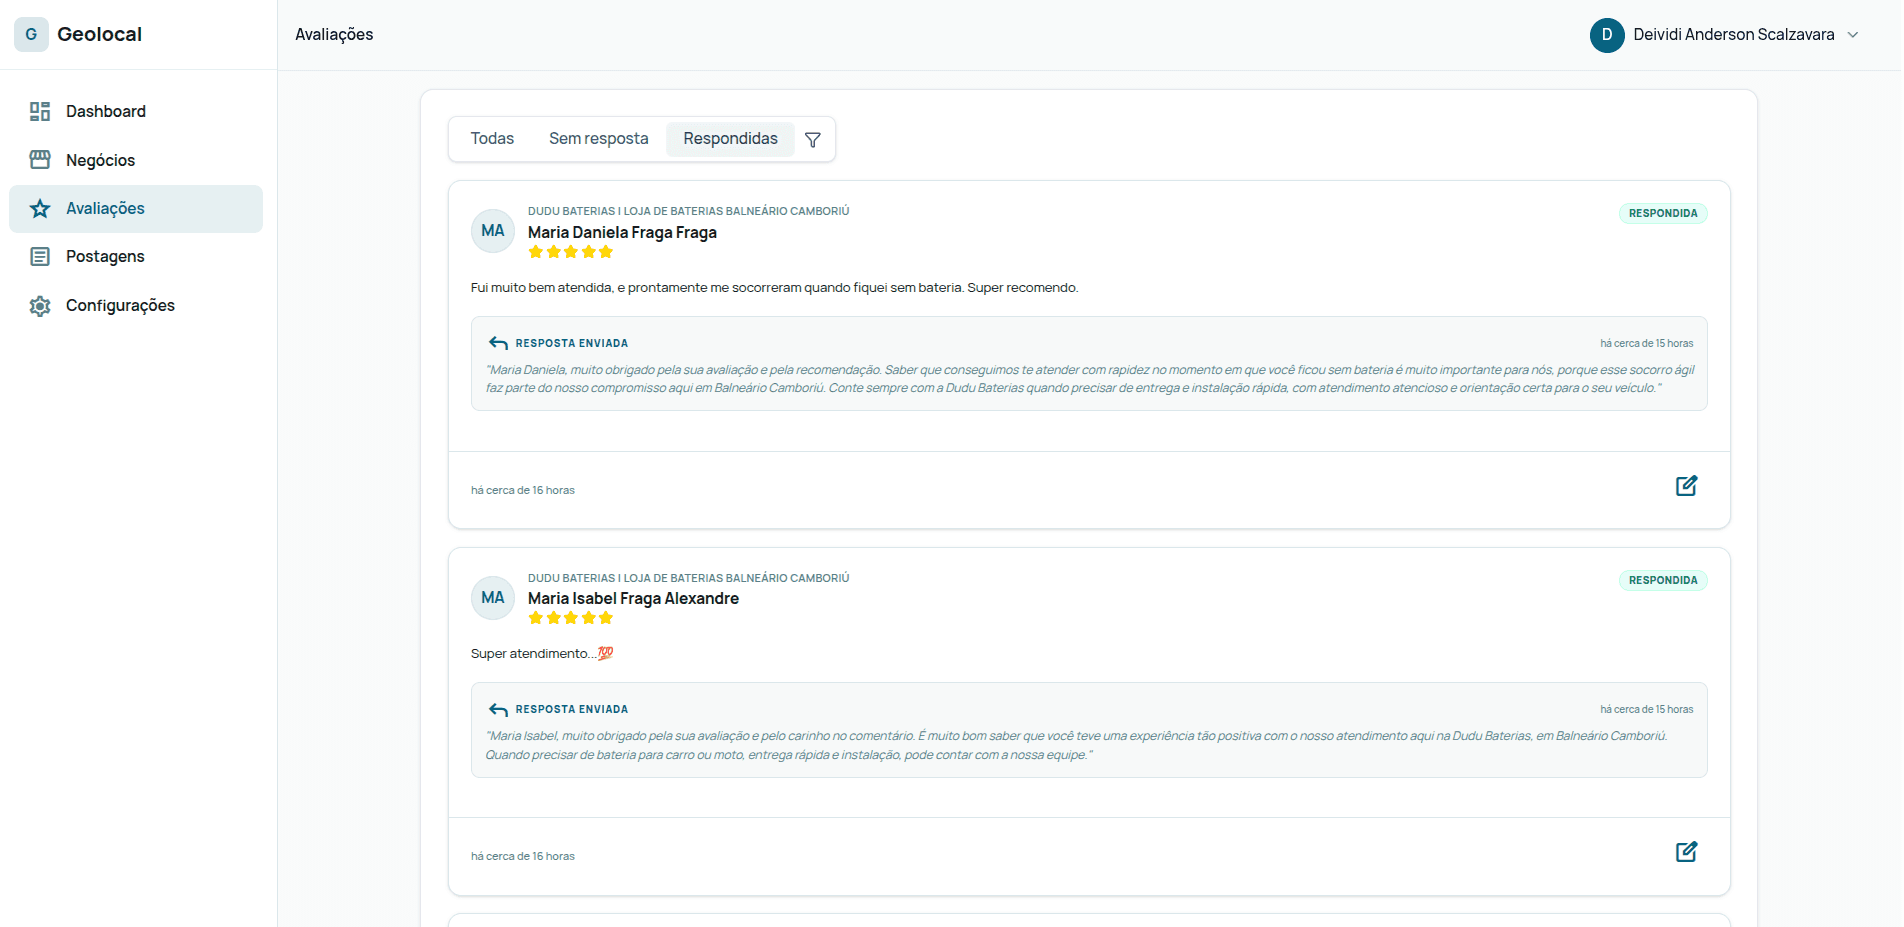
Task: Click "há cerca de 16 horas" under Maria Daniela's review
Action: click(523, 491)
